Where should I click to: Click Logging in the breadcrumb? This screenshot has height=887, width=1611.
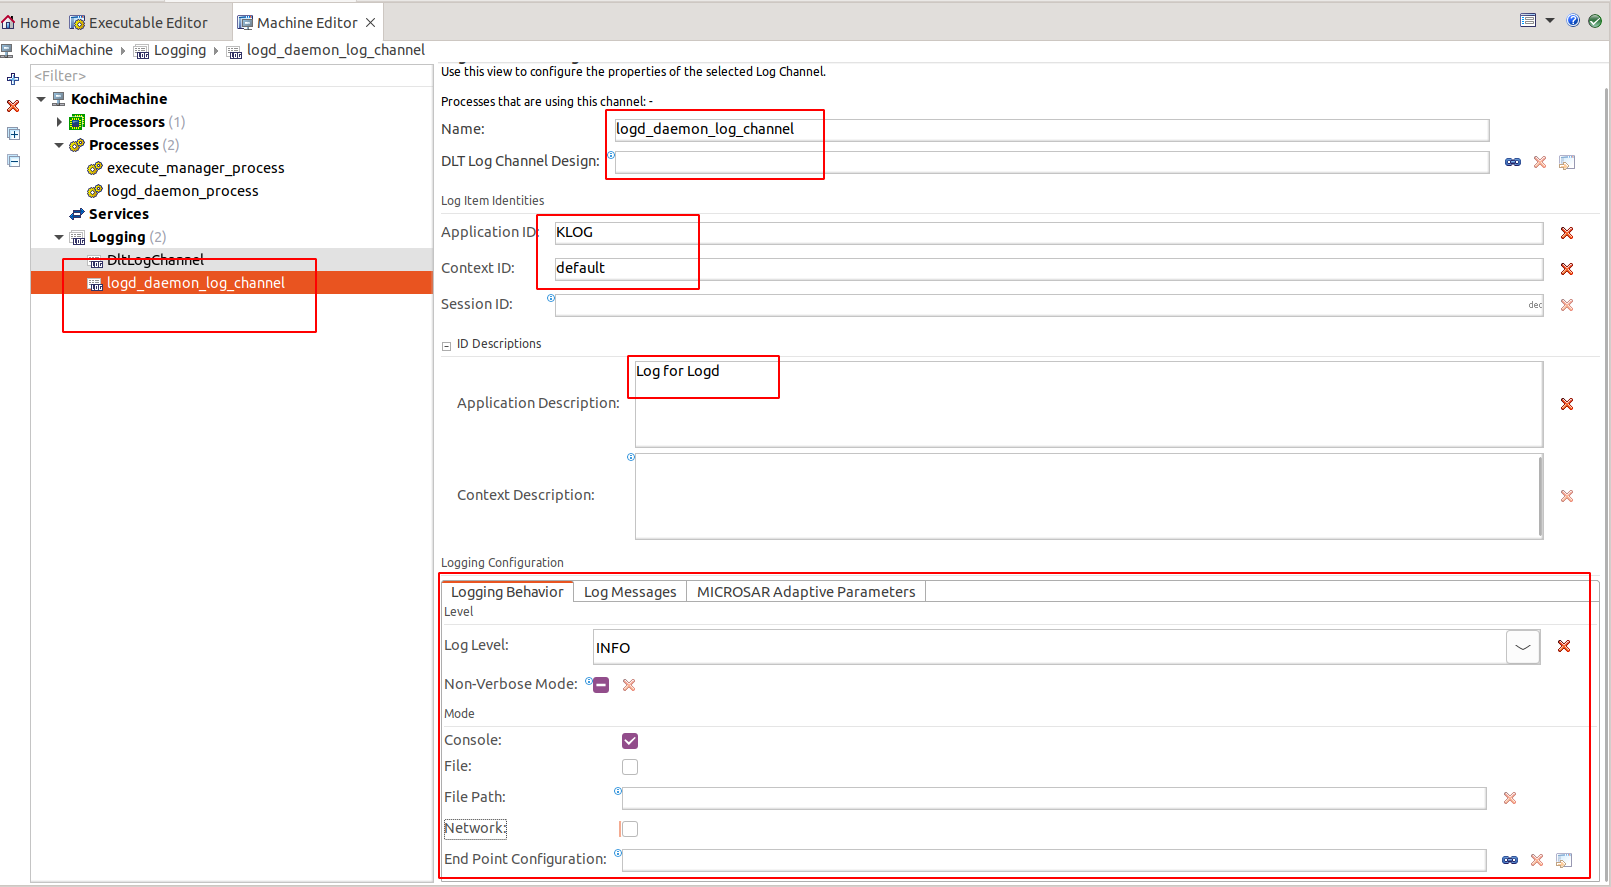(x=180, y=50)
